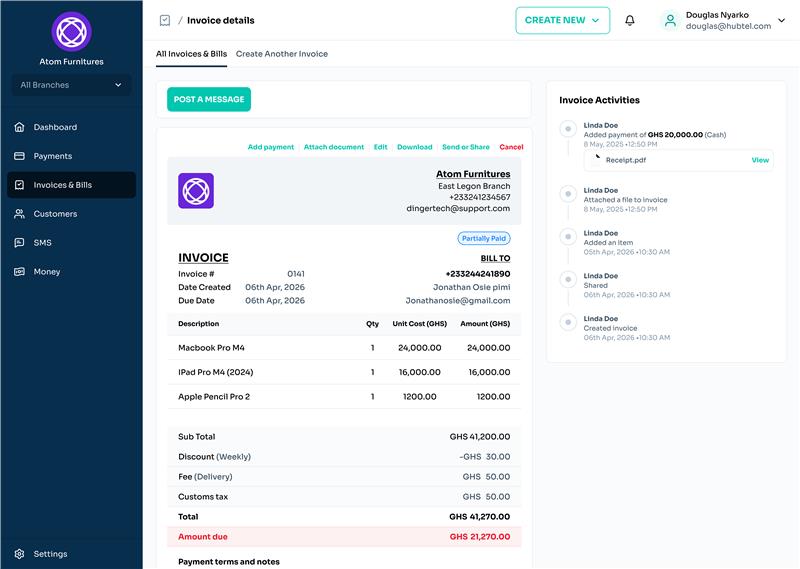This screenshot has height=569, width=800.
Task: Click the Payments card icon in sidebar
Action: [20, 156]
